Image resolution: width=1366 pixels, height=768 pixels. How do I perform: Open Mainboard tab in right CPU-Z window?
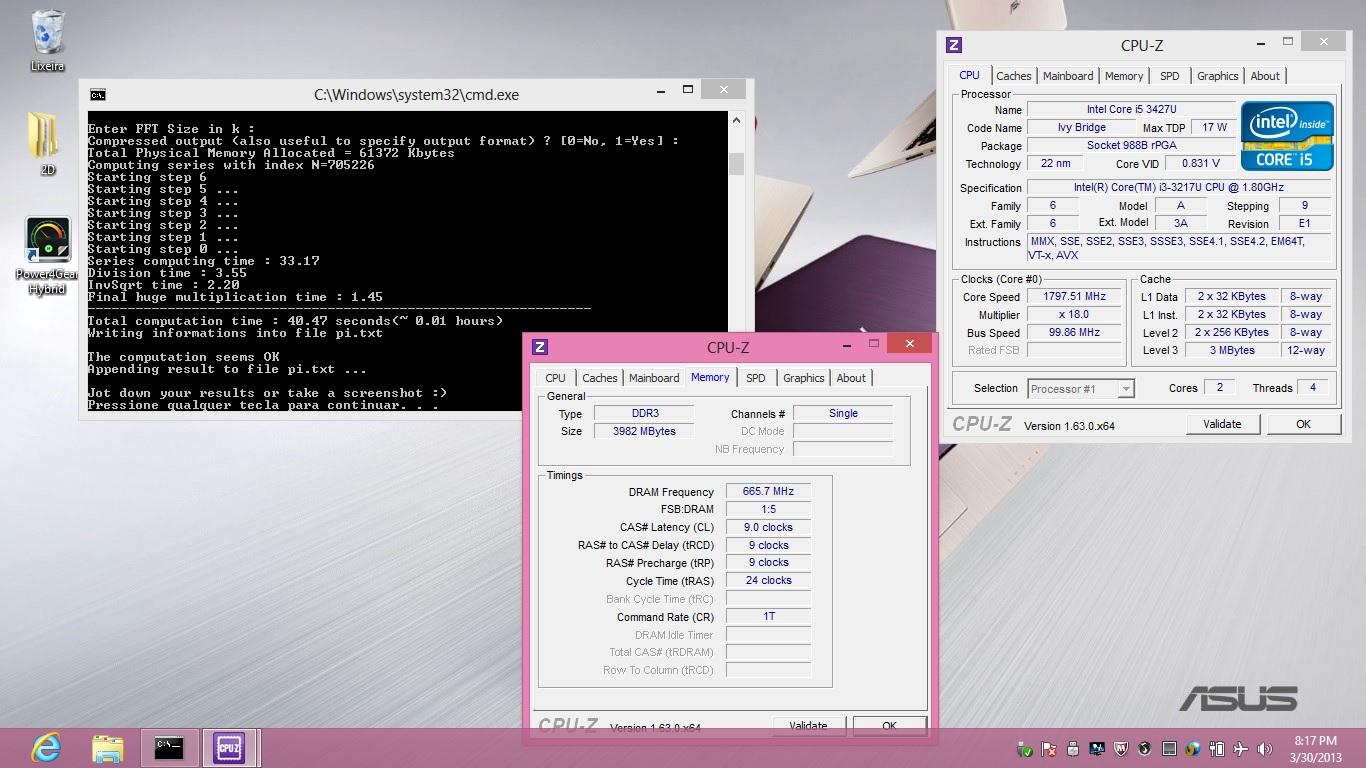(x=1068, y=76)
